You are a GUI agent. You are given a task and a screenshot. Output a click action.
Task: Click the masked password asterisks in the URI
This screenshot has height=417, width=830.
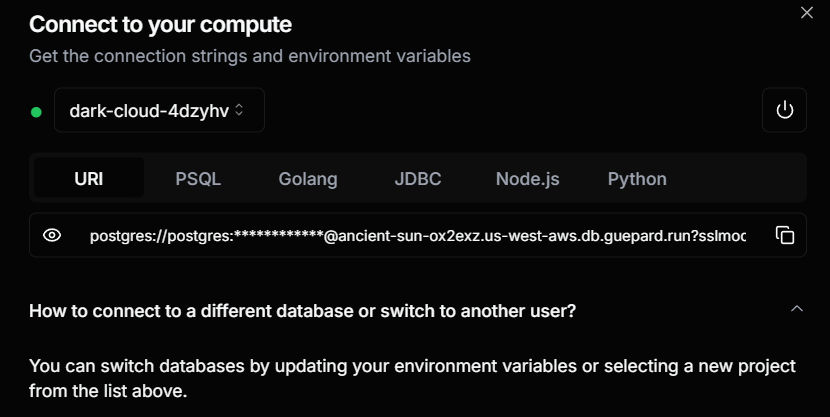(x=278, y=234)
